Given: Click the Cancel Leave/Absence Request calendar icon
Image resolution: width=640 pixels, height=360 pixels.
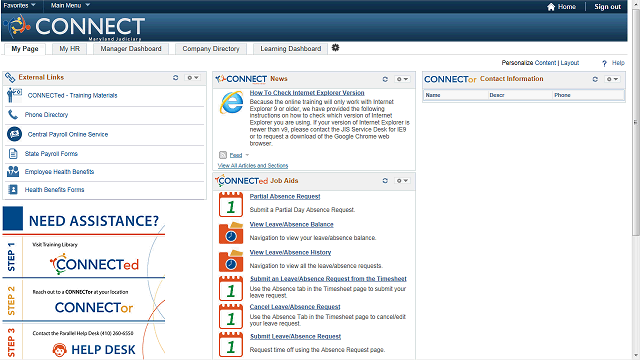Looking at the screenshot, I should pos(231,316).
